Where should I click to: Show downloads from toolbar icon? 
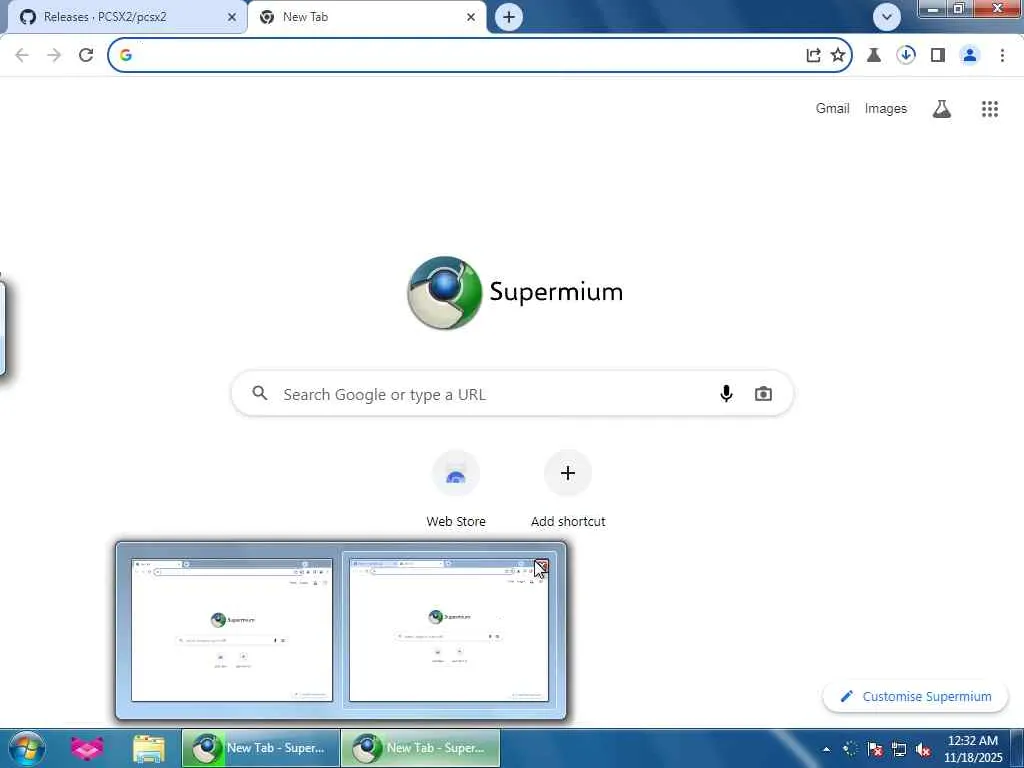906,55
